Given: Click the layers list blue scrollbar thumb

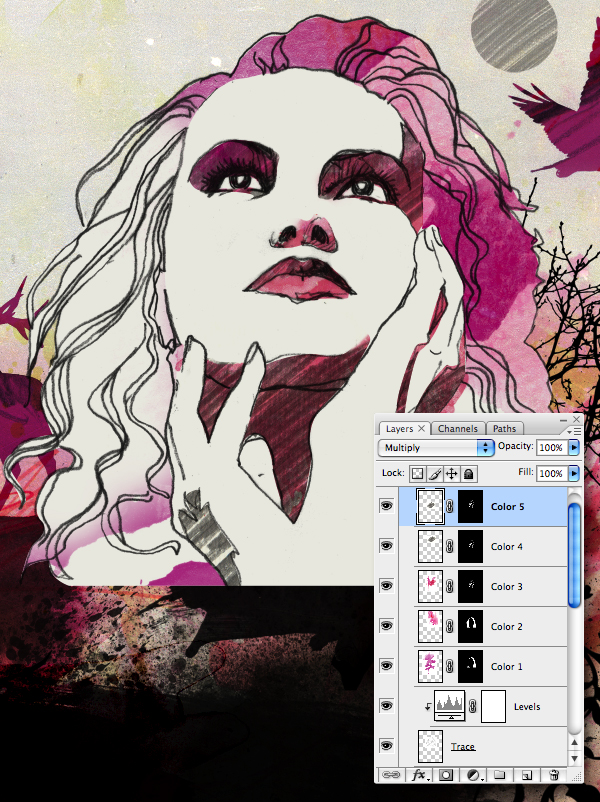Looking at the screenshot, I should [575, 554].
